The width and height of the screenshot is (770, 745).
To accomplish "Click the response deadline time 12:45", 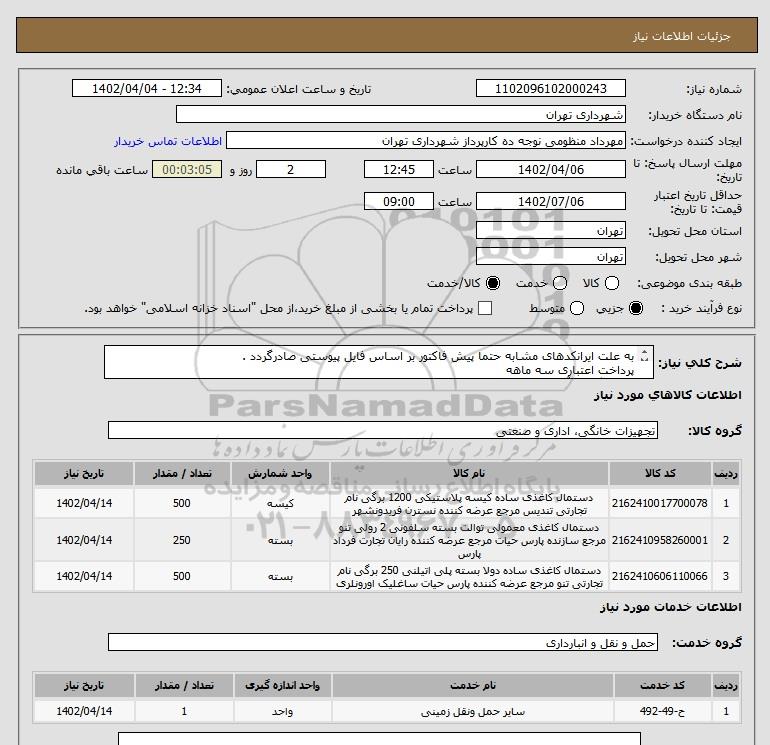I will point(399,169).
